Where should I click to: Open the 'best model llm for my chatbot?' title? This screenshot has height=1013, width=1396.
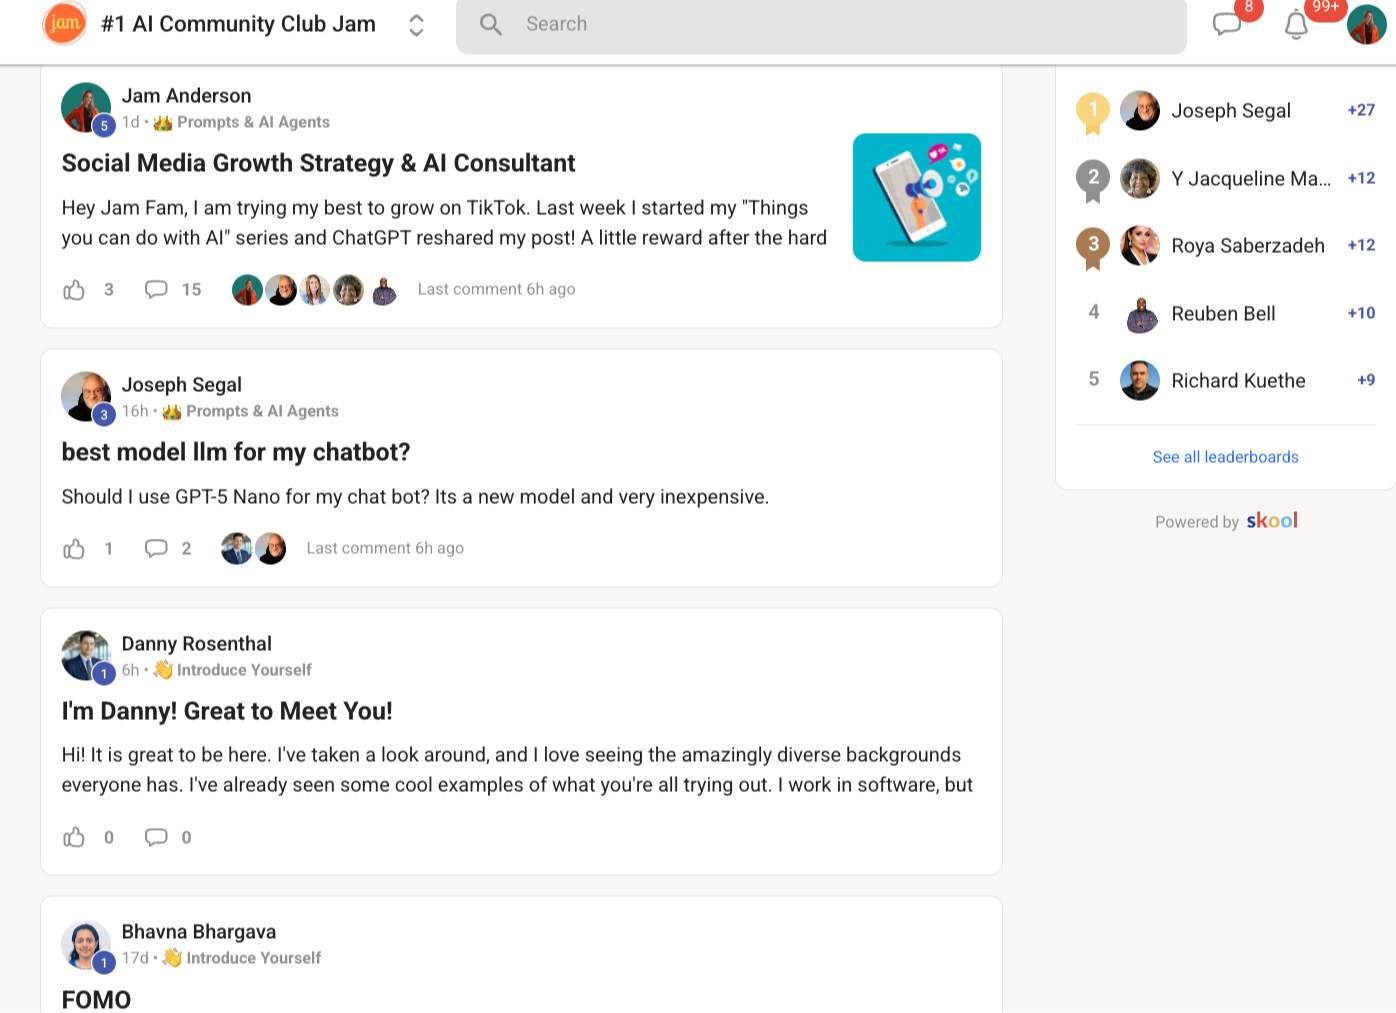[236, 452]
